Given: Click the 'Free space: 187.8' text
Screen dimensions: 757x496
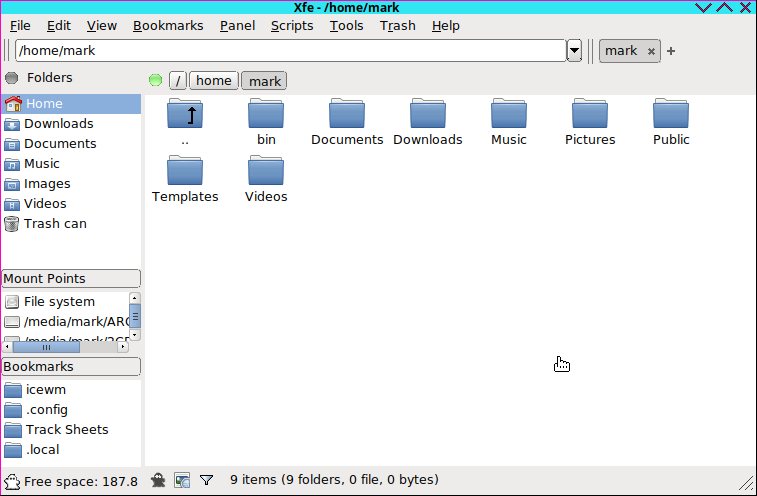Looking at the screenshot, I should click(x=81, y=482).
